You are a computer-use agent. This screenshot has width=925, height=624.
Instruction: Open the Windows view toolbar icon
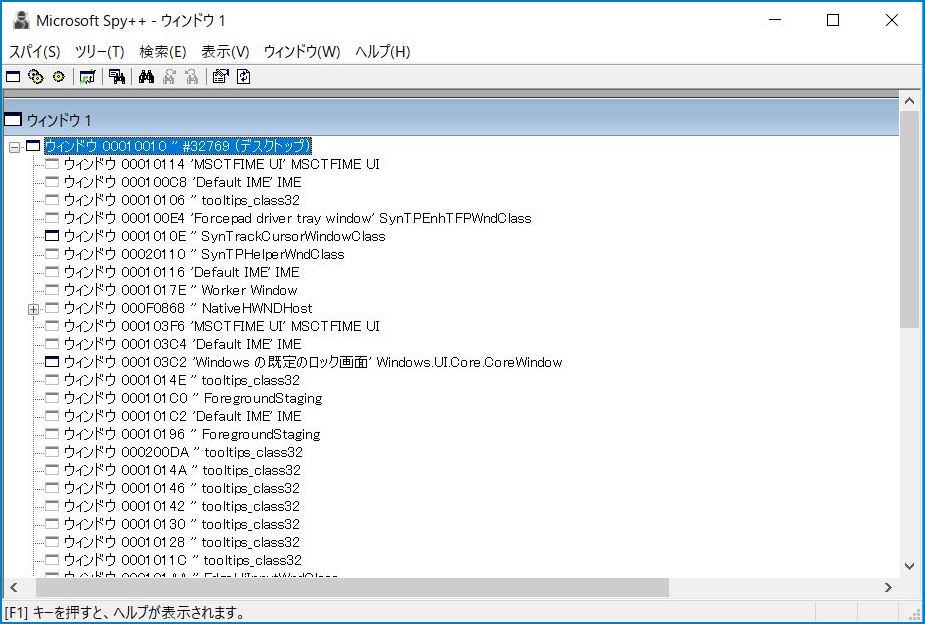point(13,77)
